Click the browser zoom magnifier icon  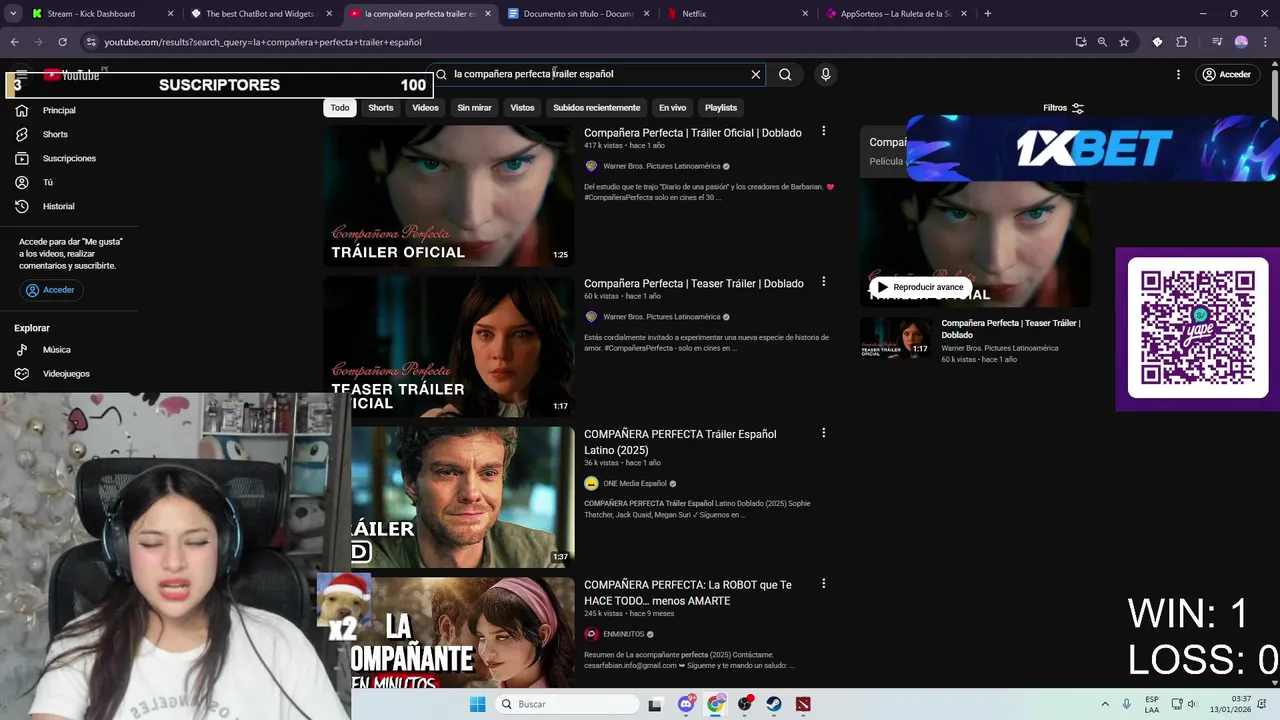[1102, 42]
